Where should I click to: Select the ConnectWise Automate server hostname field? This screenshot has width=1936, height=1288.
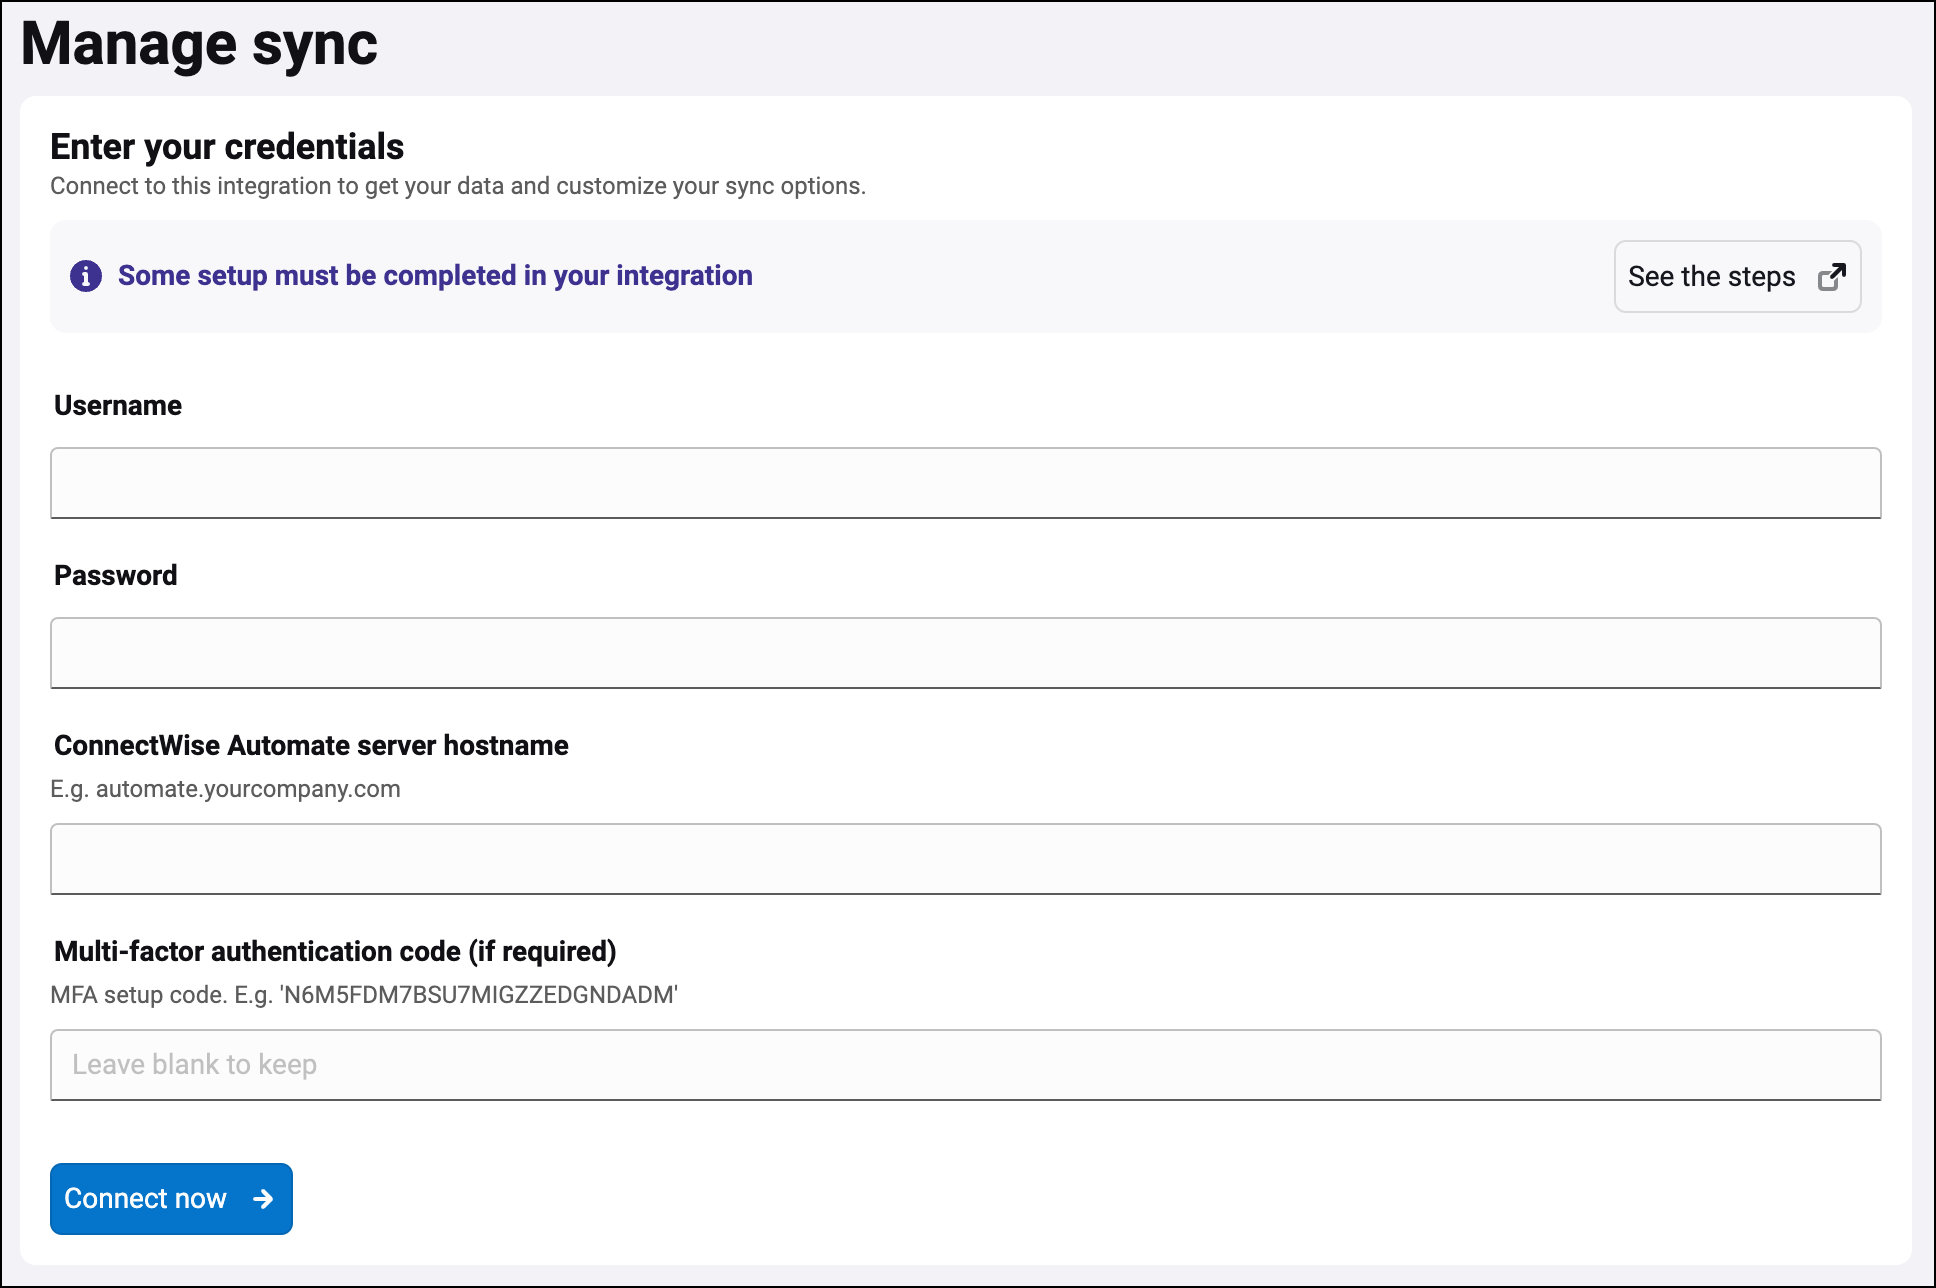[965, 859]
